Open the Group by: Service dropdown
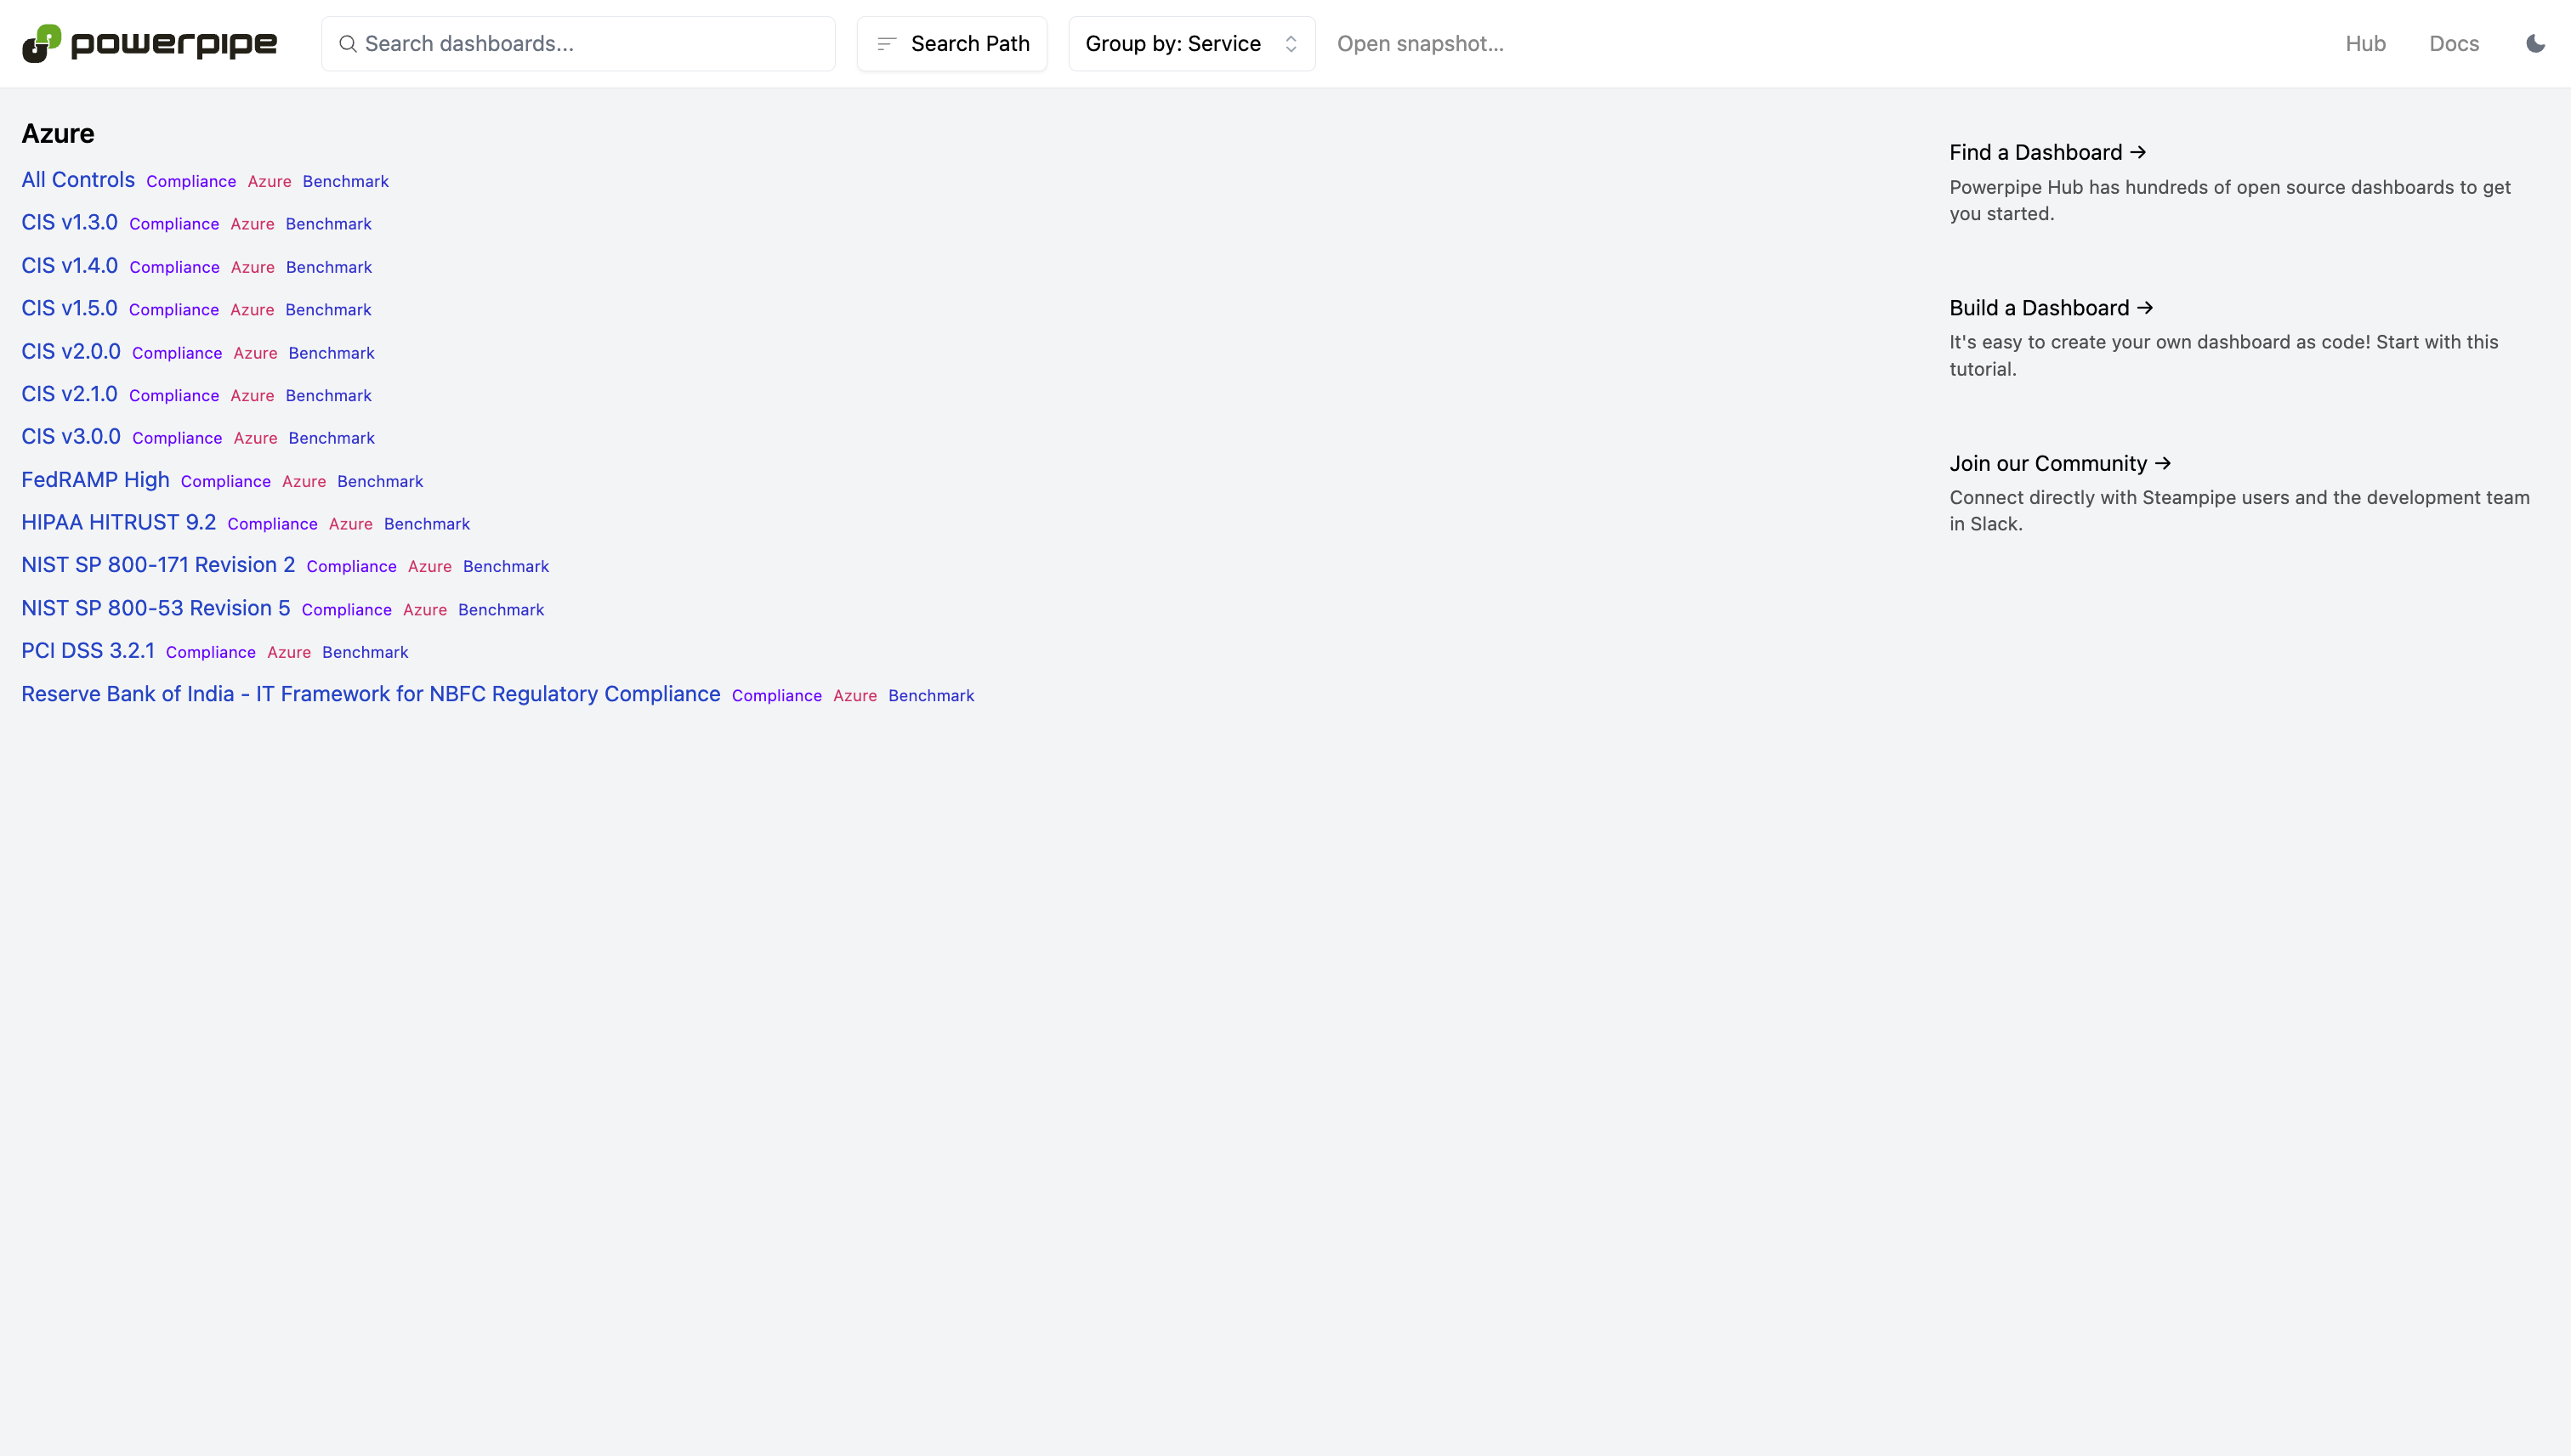 [x=1172, y=44]
